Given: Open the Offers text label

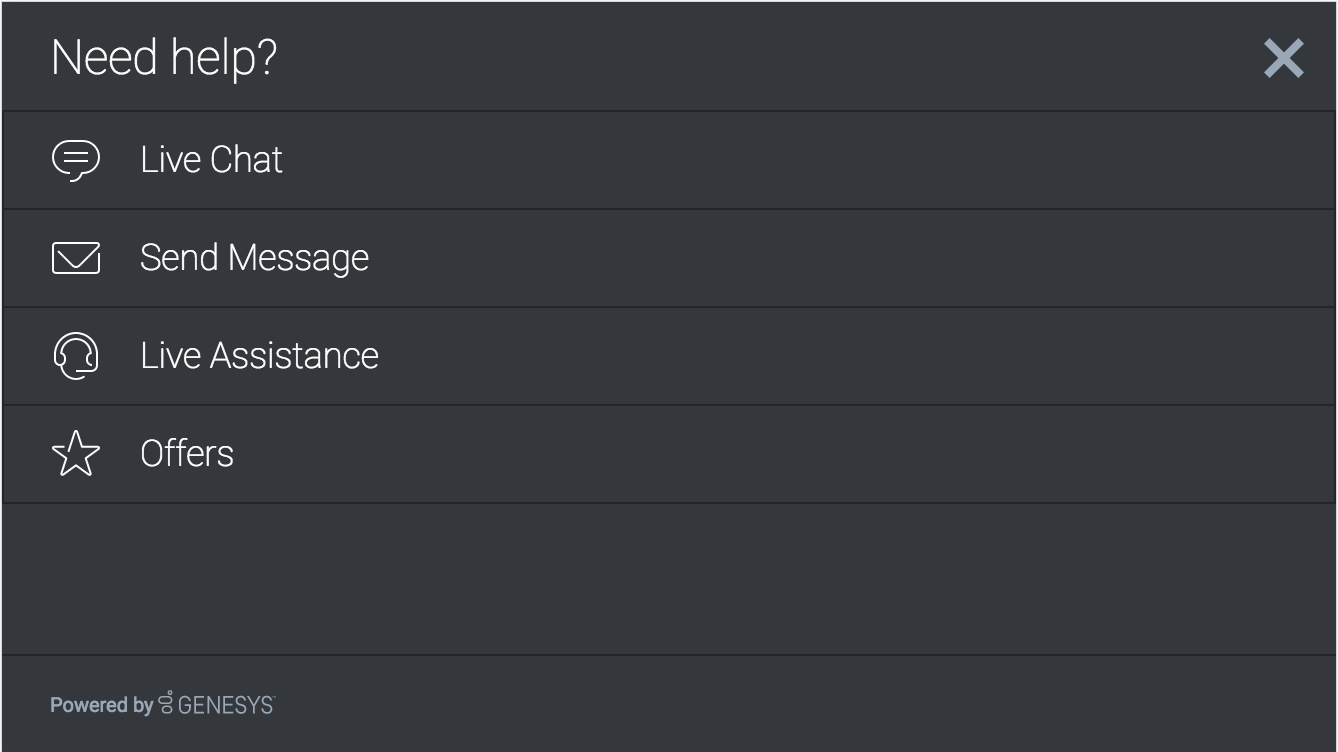Looking at the screenshot, I should click(x=187, y=454).
